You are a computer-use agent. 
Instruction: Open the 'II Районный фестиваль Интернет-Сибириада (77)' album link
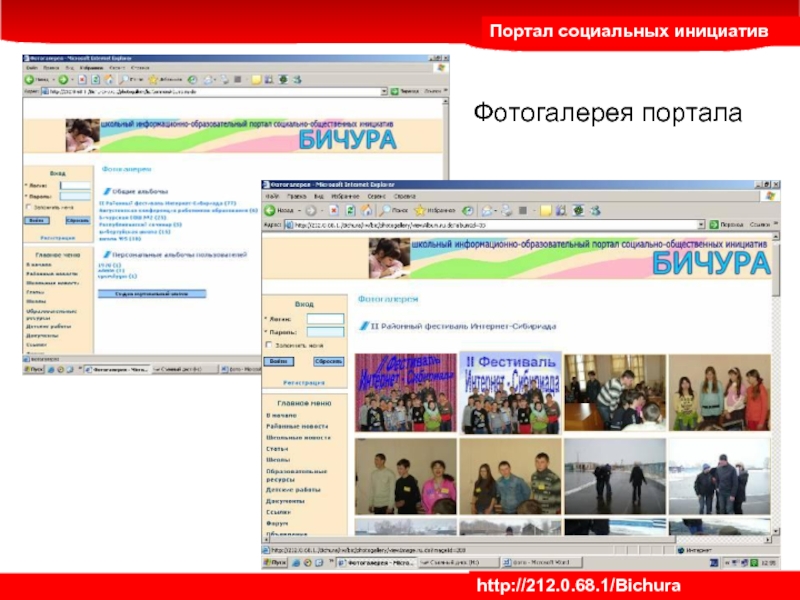pos(167,203)
